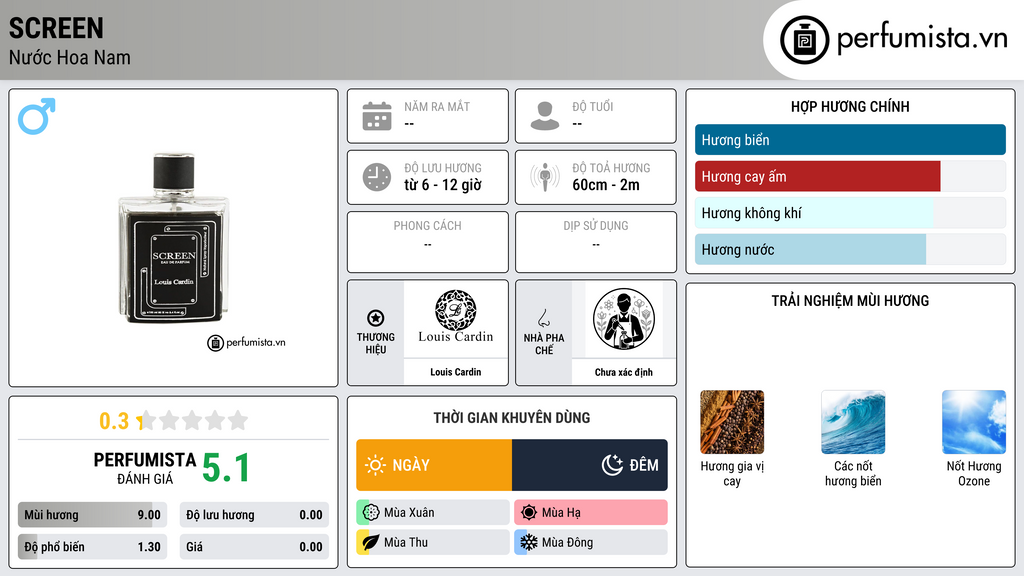1024x576 pixels.
Task: Click the snowflake icon beside Mùa Đông
Action: click(529, 542)
